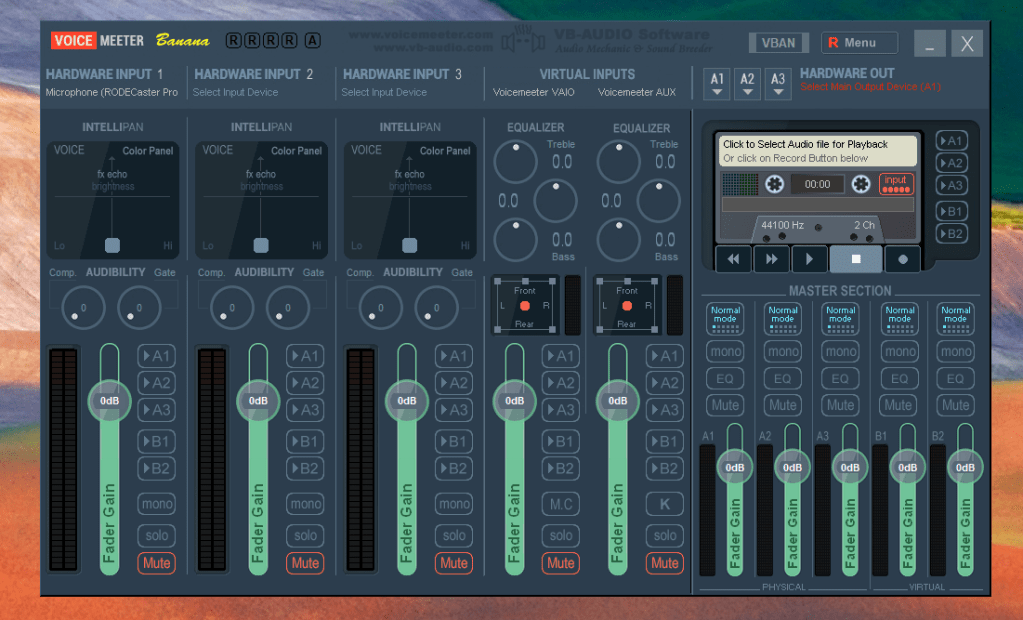Click the left cassette reel icon
The height and width of the screenshot is (620, 1023).
coord(774,184)
